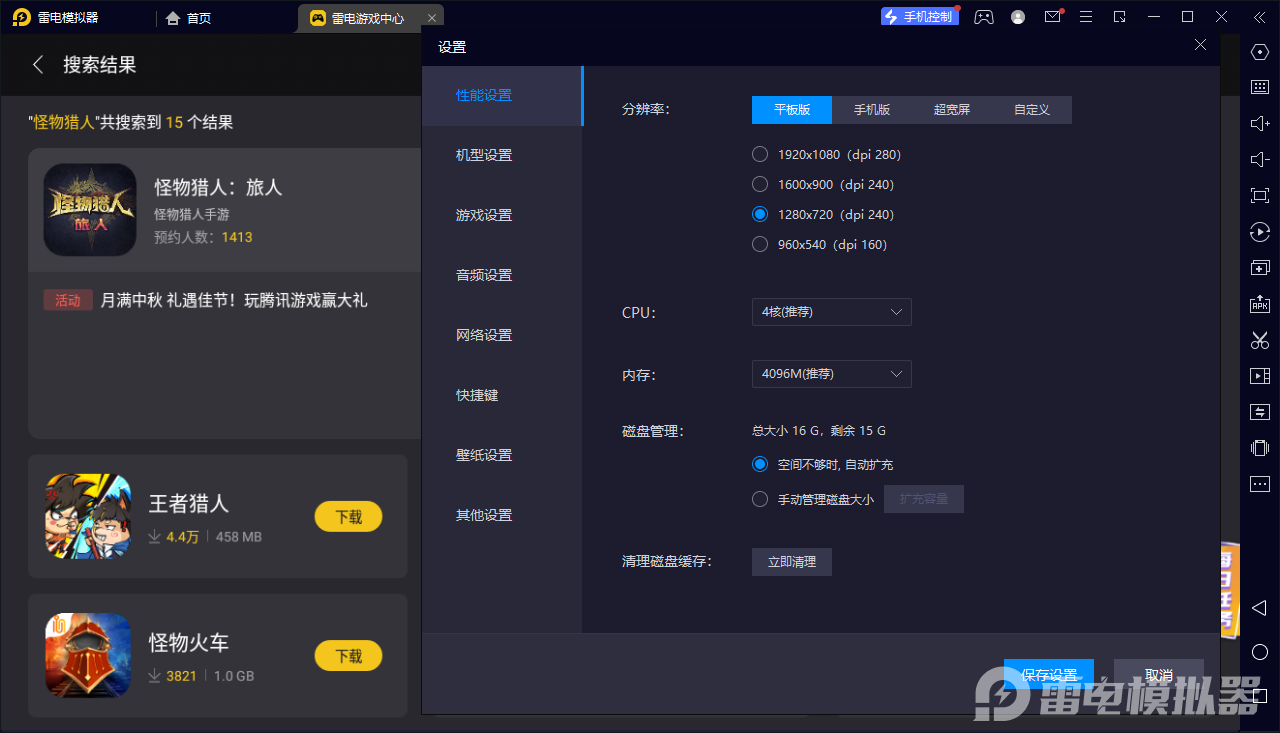
Task: Switch to 超宽屏 resolution tab
Action: [952, 110]
